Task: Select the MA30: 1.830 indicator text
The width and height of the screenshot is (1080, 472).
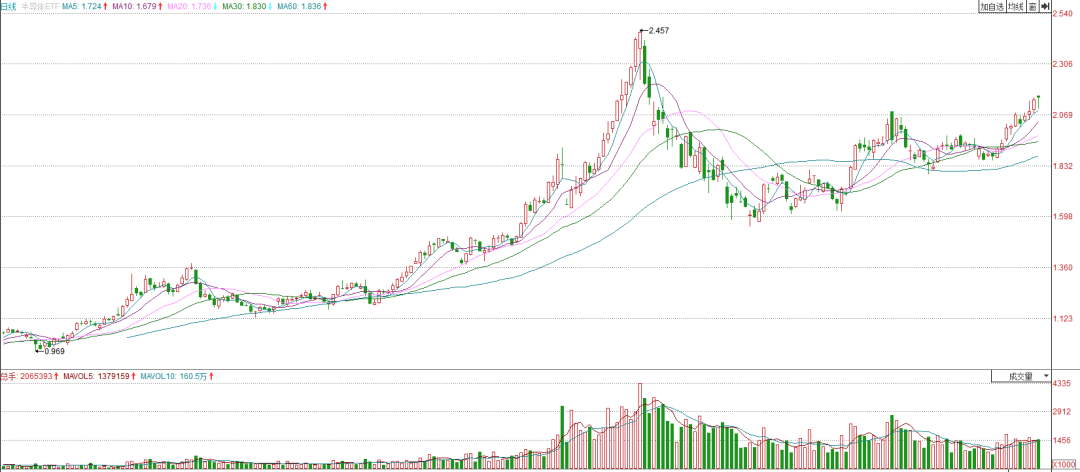Action: [247, 6]
